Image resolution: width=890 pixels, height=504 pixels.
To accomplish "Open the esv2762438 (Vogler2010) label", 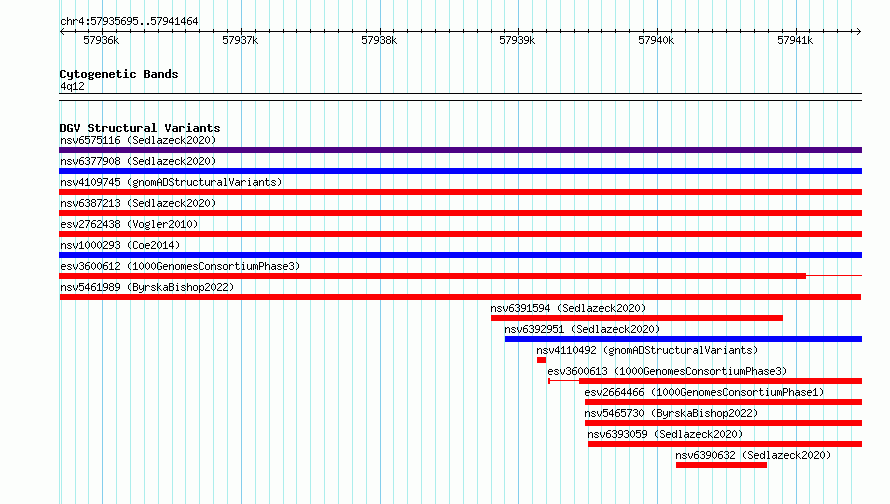I will pyautogui.click(x=129, y=224).
